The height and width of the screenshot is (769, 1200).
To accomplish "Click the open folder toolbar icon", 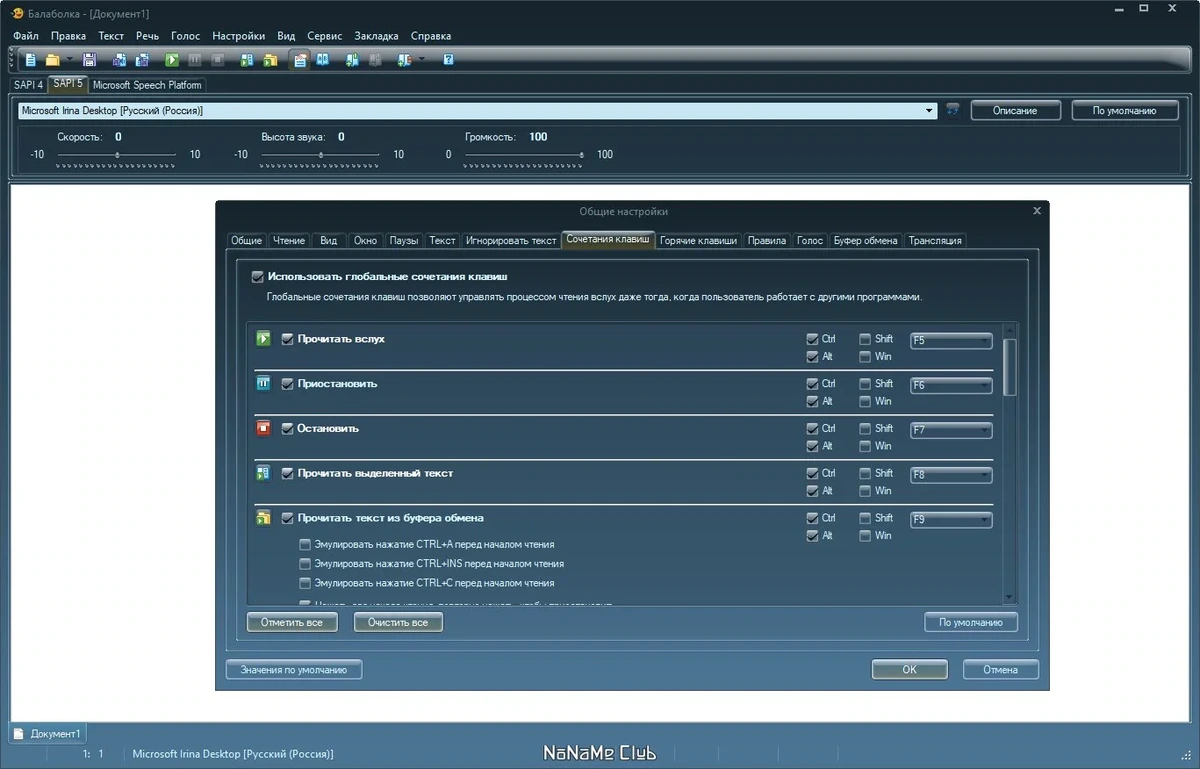I will [x=53, y=60].
